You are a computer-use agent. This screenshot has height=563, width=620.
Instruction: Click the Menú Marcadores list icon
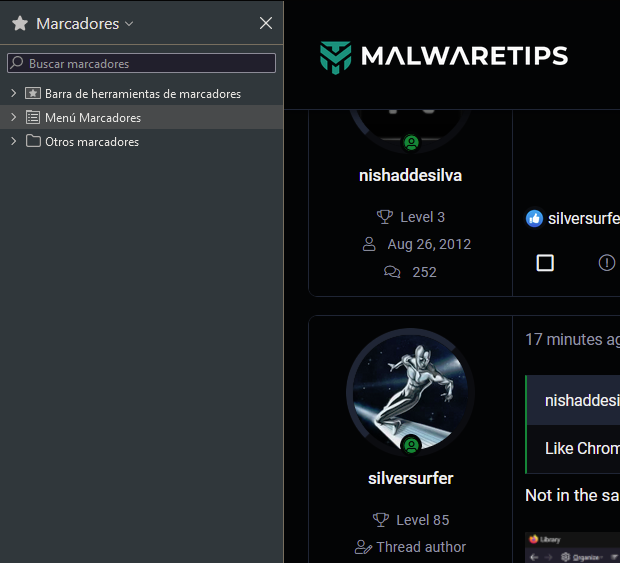33,117
